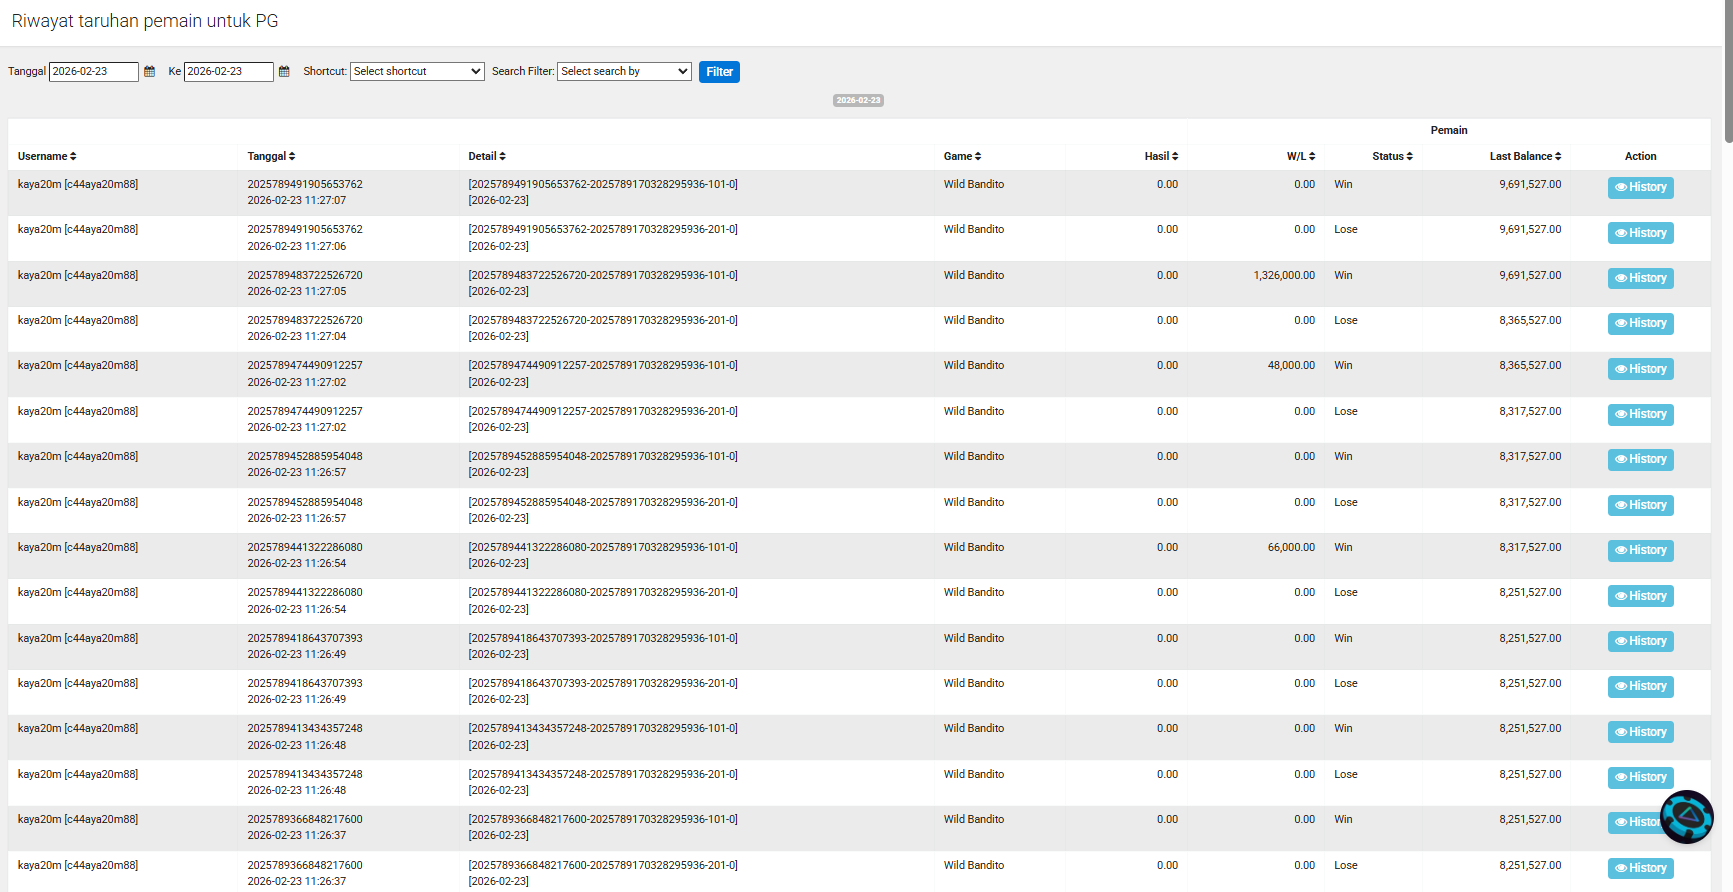Select last balance 8,317,527.00 in 11:27:02 Lose row
Image resolution: width=1733 pixels, height=892 pixels.
coord(1530,412)
